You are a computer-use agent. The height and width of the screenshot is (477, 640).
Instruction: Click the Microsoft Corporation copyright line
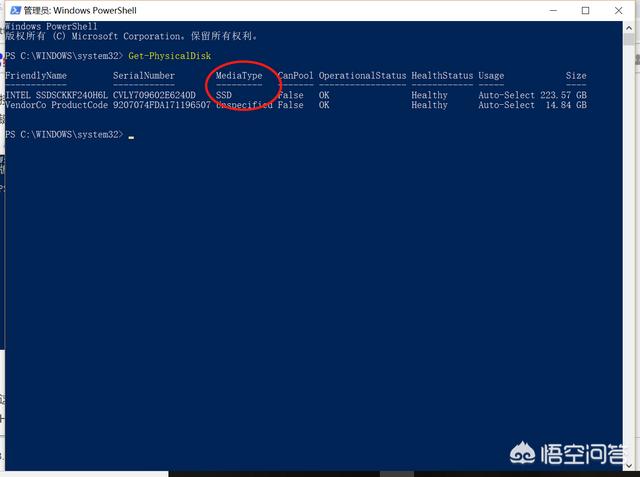click(131, 36)
